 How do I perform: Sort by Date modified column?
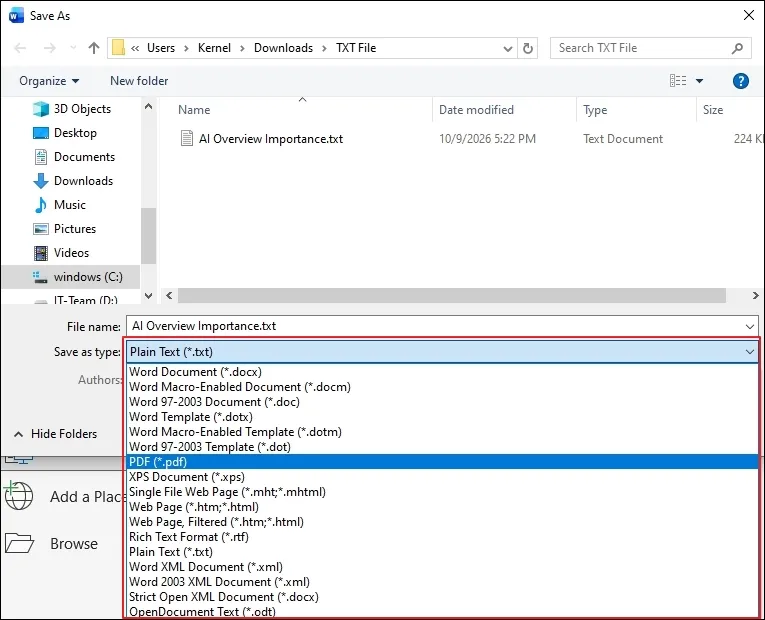(476, 110)
